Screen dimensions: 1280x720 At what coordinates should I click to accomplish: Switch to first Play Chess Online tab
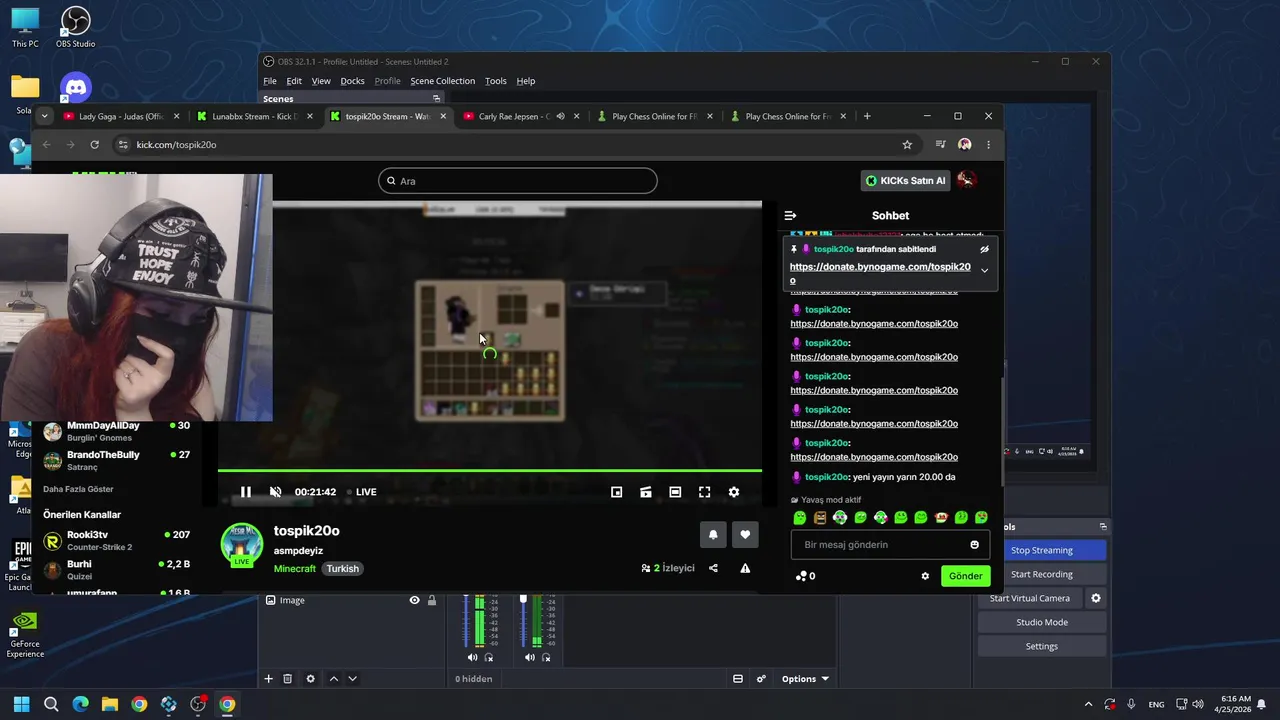pos(653,116)
